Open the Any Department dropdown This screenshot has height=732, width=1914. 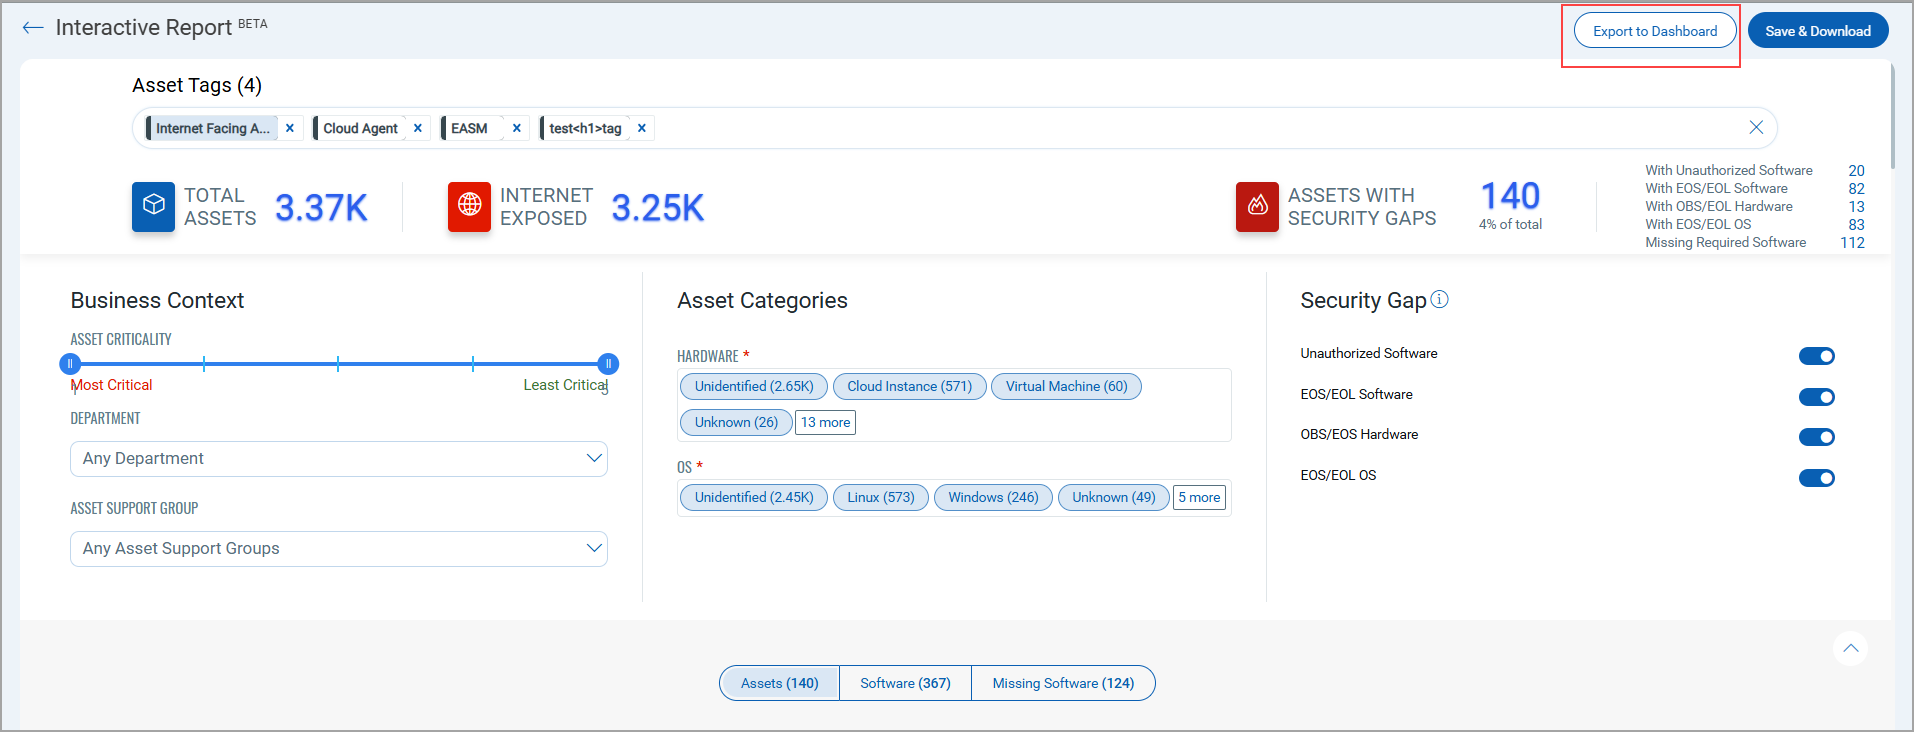(339, 459)
